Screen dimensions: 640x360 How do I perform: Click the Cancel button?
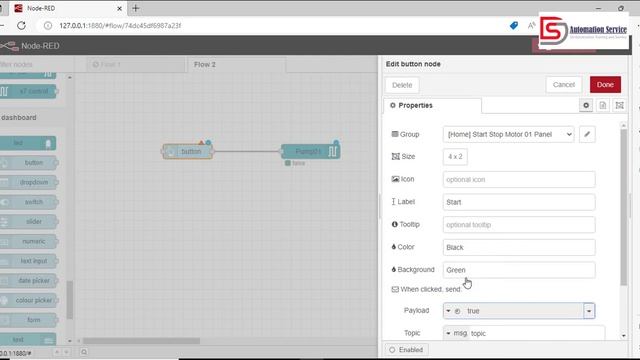pyautogui.click(x=564, y=84)
